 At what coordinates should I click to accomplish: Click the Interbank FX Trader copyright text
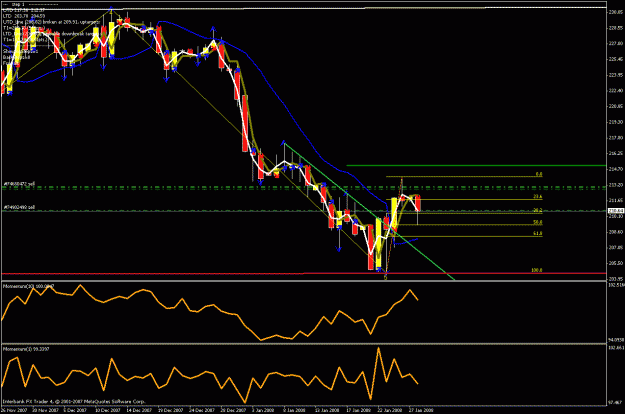75,402
